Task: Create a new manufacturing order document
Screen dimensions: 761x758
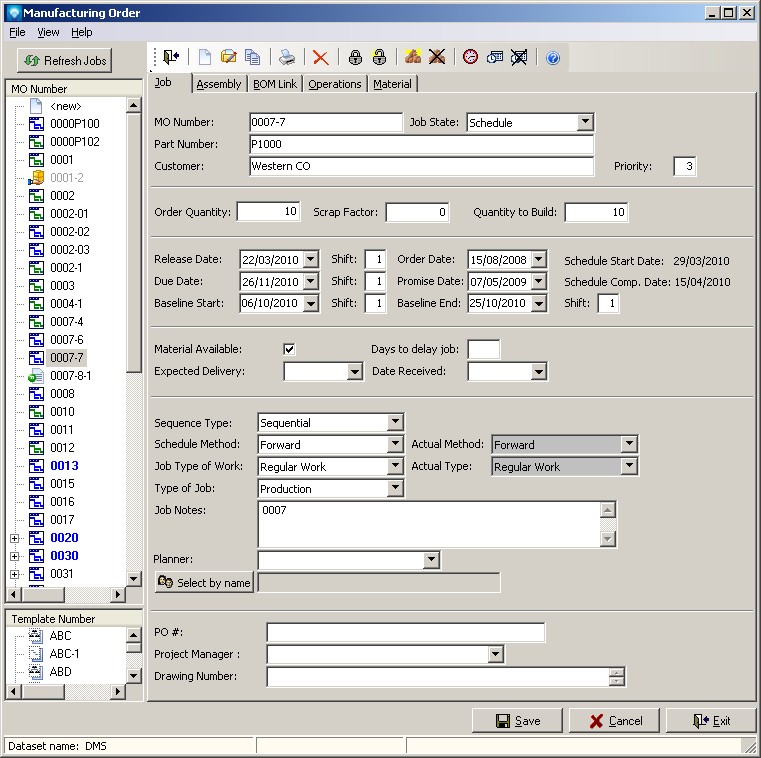Action: pos(204,58)
